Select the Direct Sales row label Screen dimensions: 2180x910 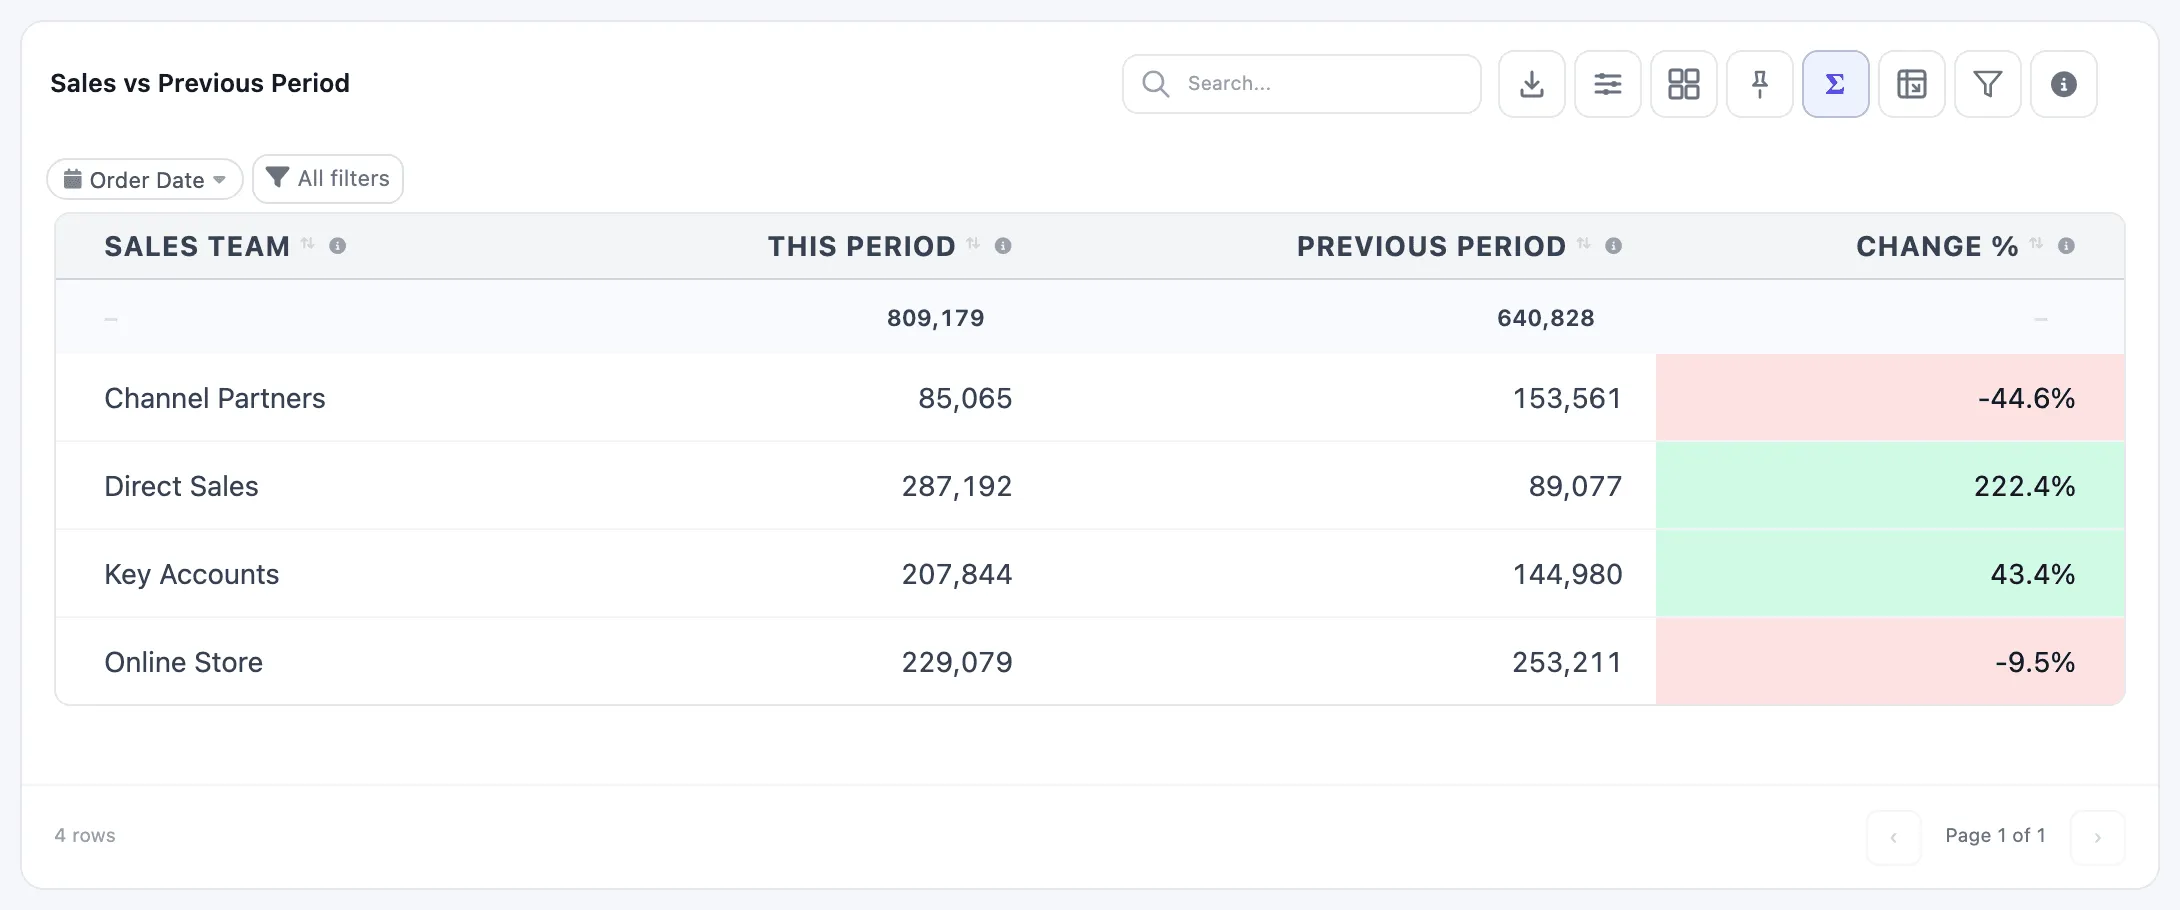(x=181, y=486)
